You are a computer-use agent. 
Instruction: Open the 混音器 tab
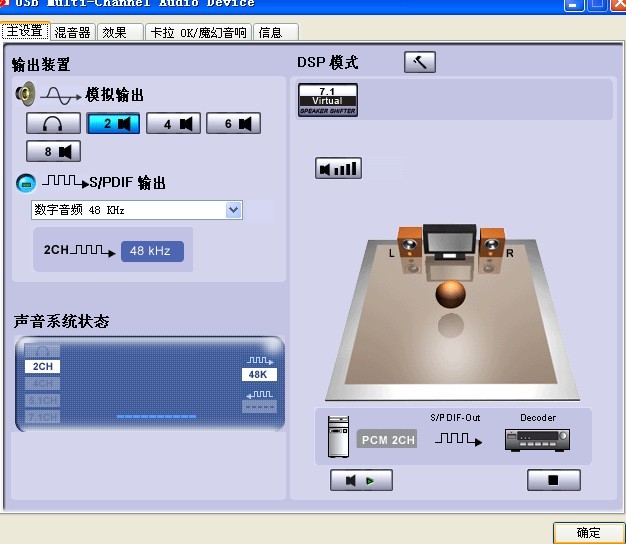tap(72, 32)
